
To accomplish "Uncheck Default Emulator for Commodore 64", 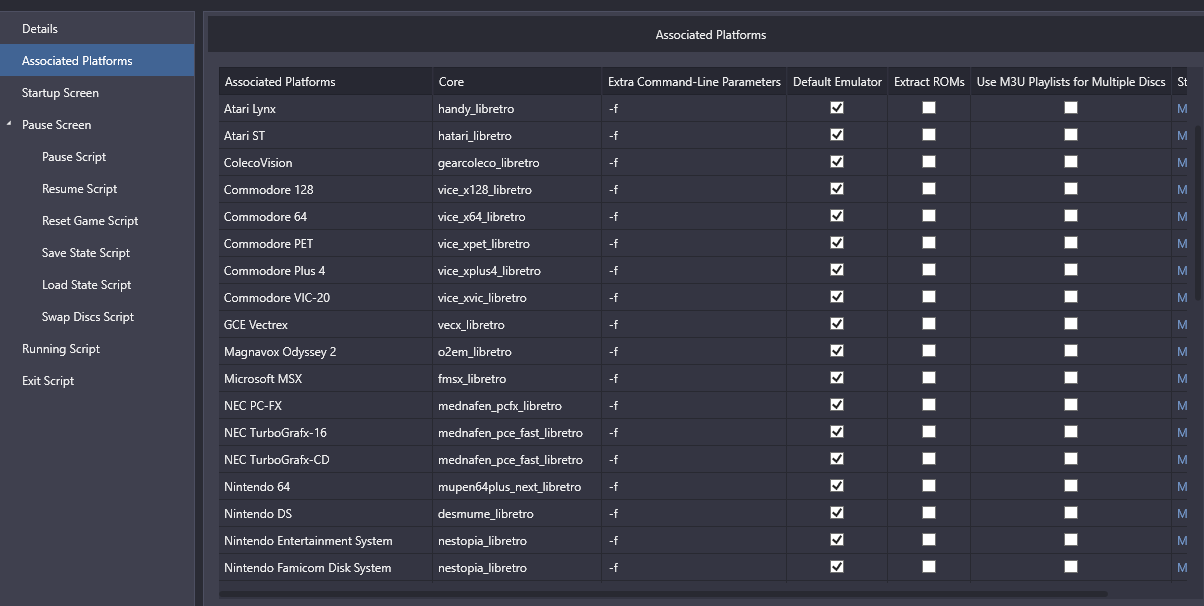I will (837, 216).
